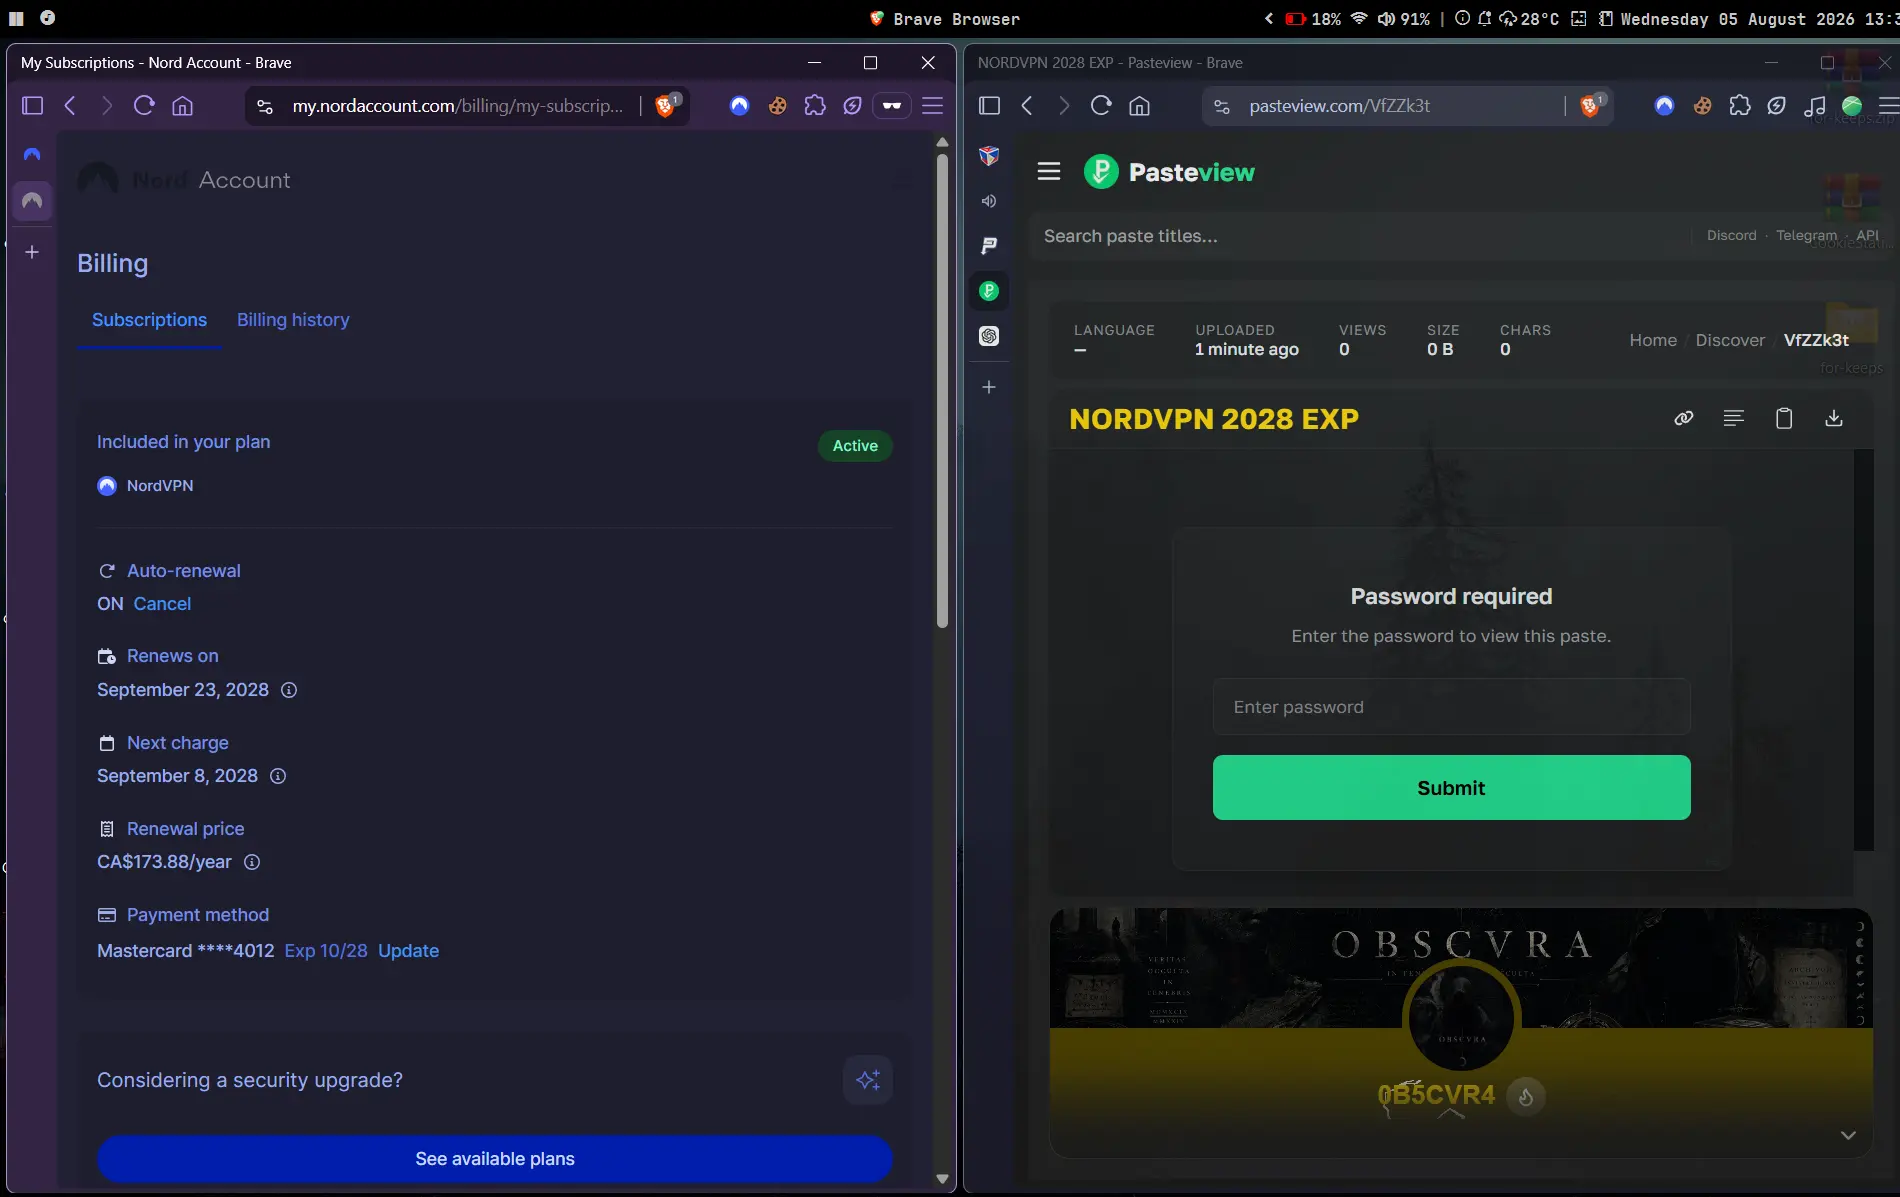Update the Mastercard payment method
This screenshot has height=1197, width=1900.
point(408,951)
